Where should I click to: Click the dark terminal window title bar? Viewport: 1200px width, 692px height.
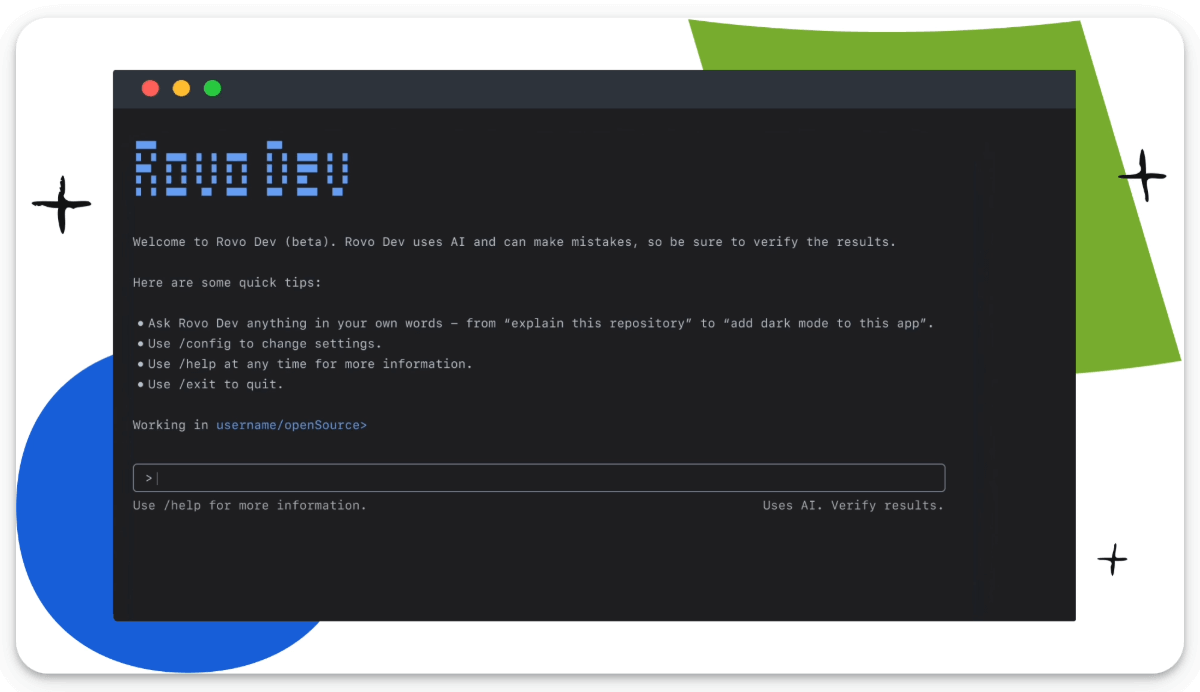pos(640,88)
